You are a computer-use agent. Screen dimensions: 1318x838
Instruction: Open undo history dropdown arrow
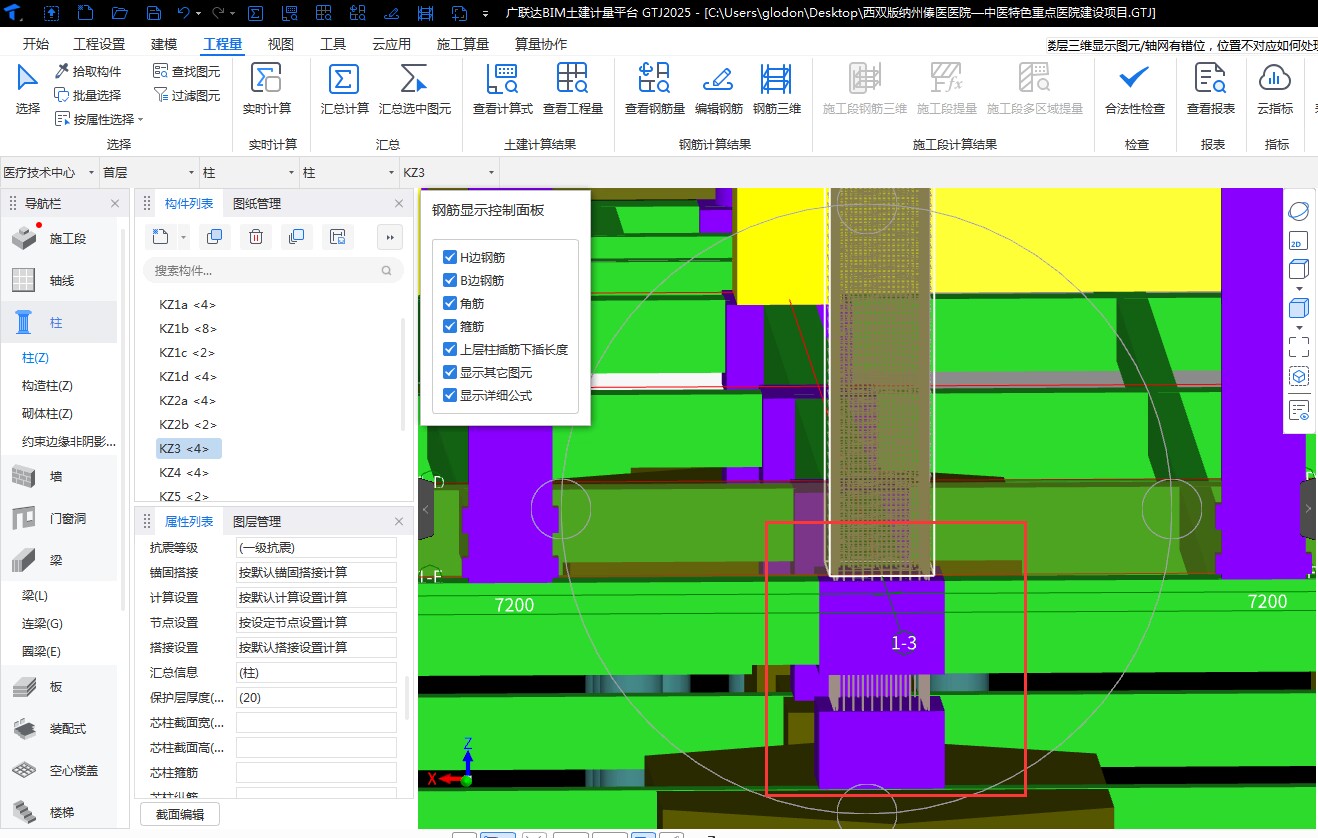point(199,14)
